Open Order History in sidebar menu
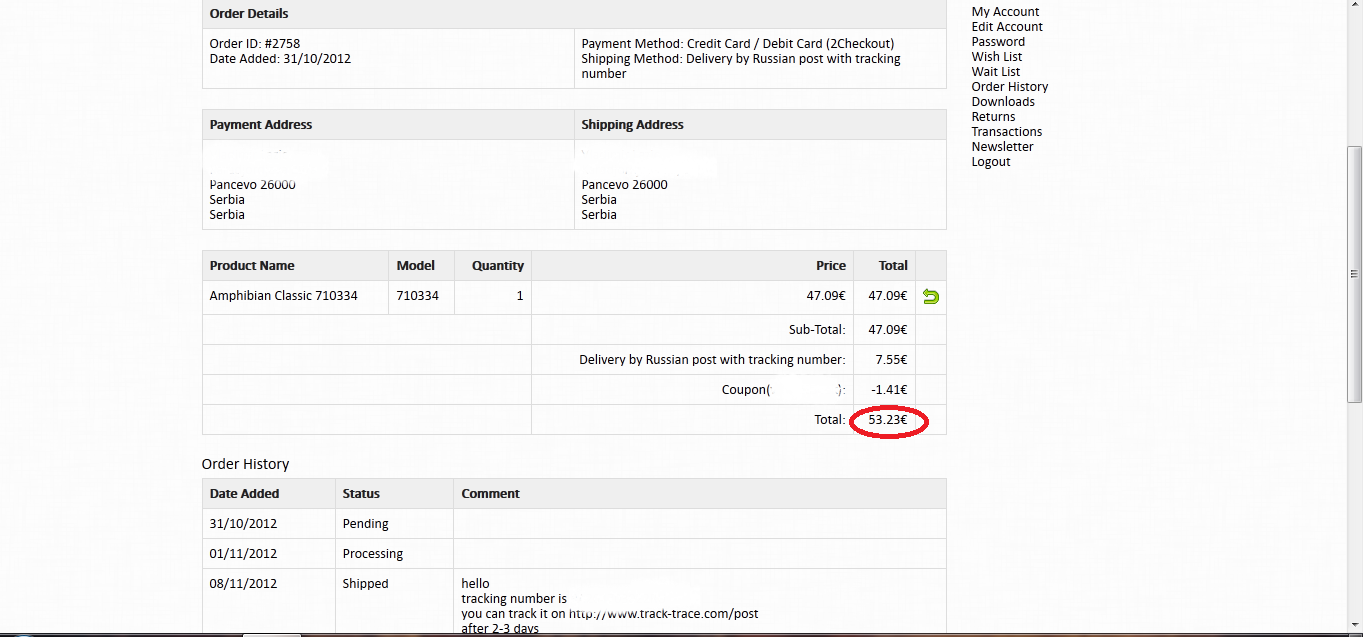The image size is (1363, 637). [1009, 87]
